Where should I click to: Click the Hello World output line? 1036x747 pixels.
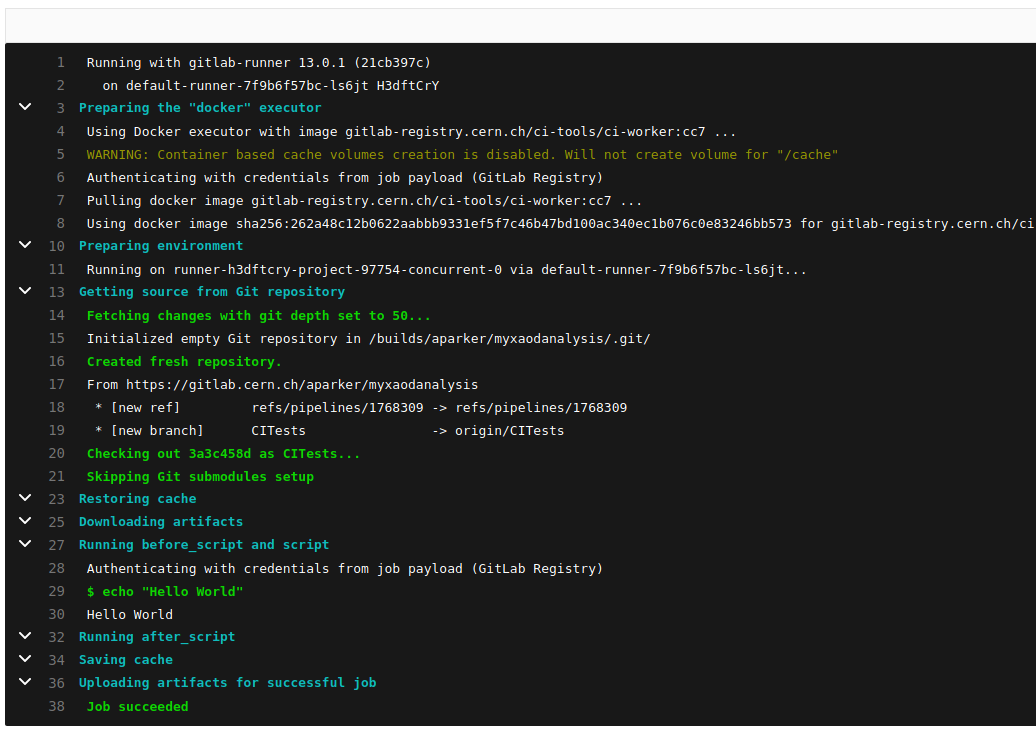point(129,615)
